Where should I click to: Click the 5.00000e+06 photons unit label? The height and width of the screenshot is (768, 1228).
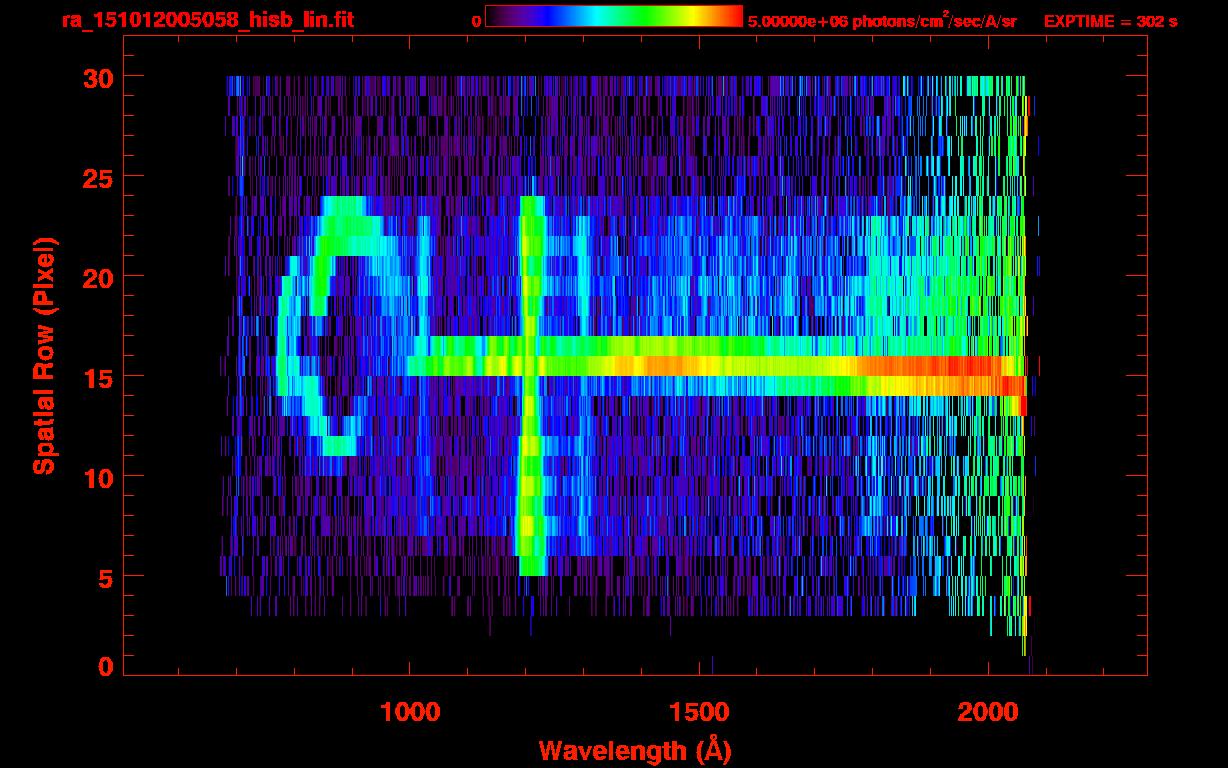coord(881,20)
